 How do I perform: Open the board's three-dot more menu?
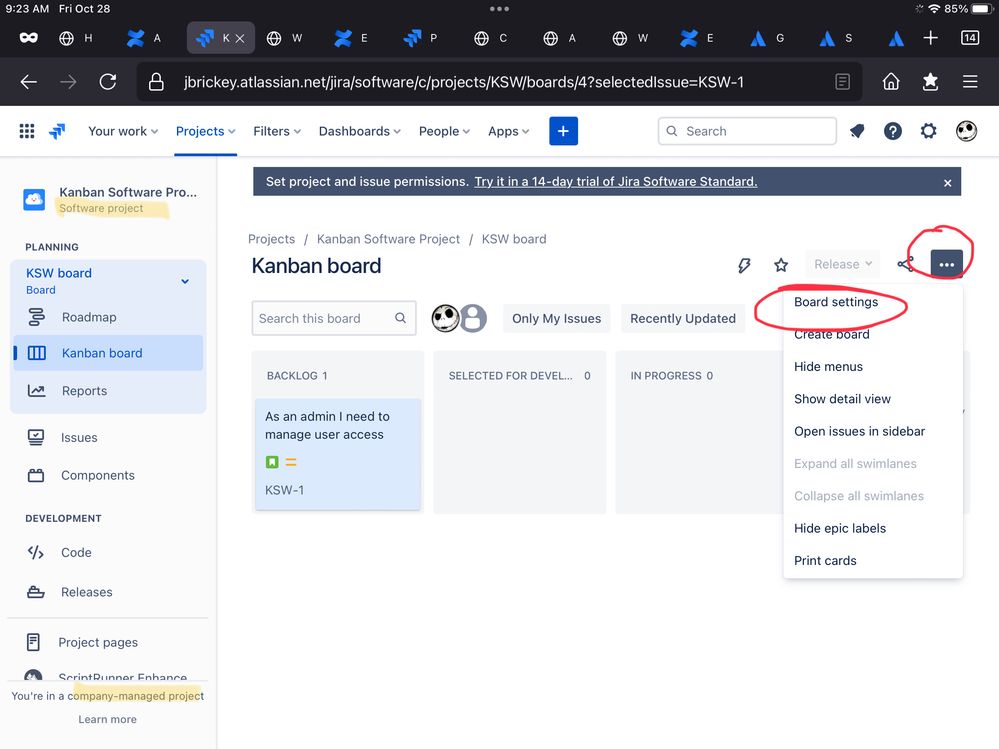click(x=946, y=264)
